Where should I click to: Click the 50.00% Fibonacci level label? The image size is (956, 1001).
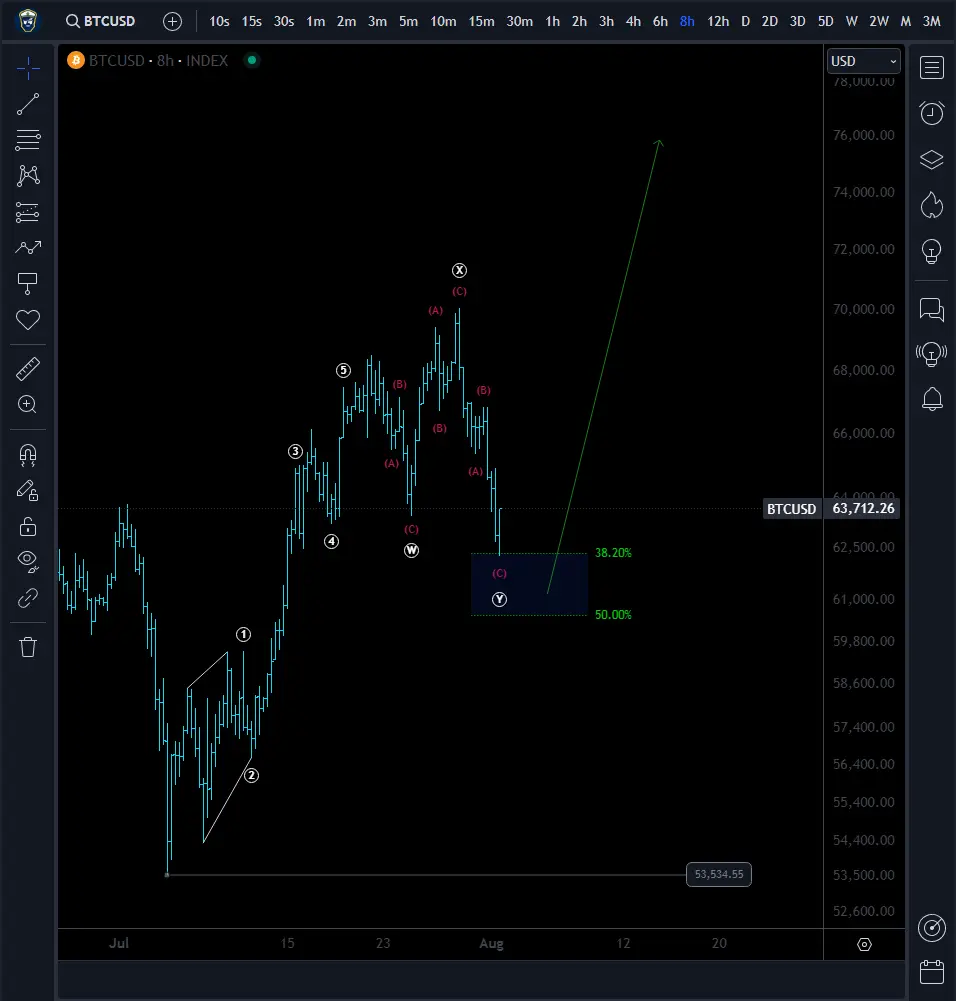[613, 615]
